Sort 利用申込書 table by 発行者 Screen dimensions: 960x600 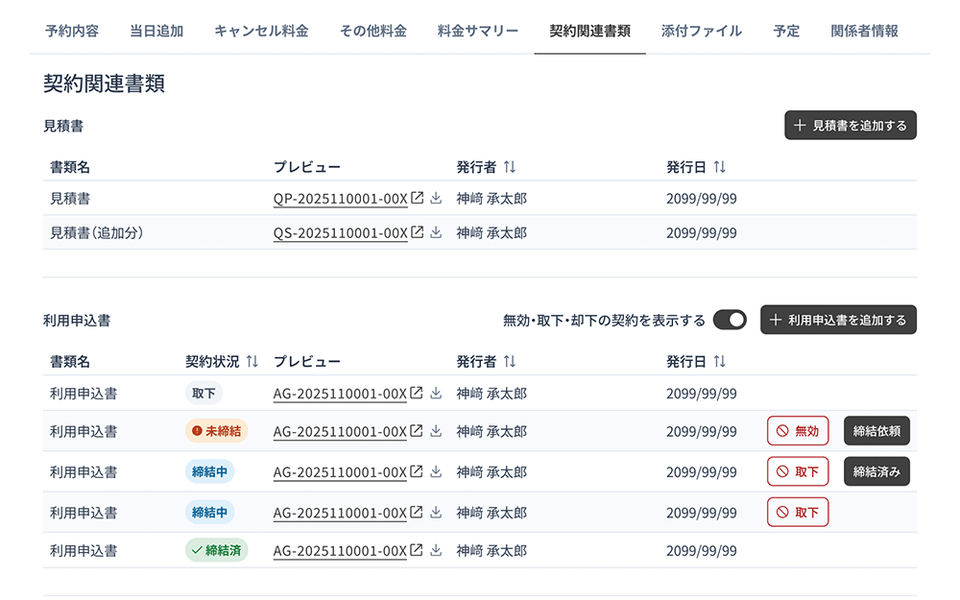(x=510, y=361)
